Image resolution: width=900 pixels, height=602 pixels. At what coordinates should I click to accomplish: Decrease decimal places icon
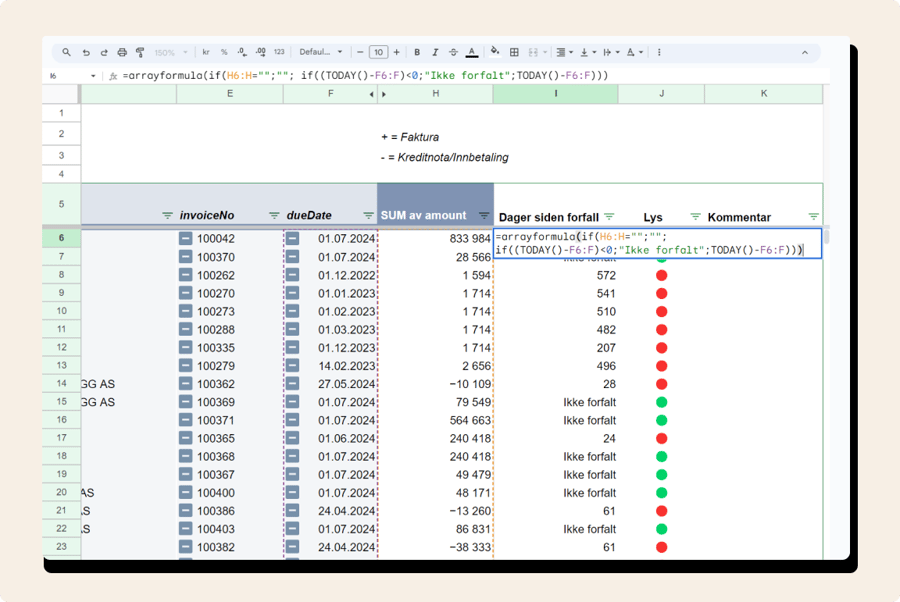[x=242, y=52]
